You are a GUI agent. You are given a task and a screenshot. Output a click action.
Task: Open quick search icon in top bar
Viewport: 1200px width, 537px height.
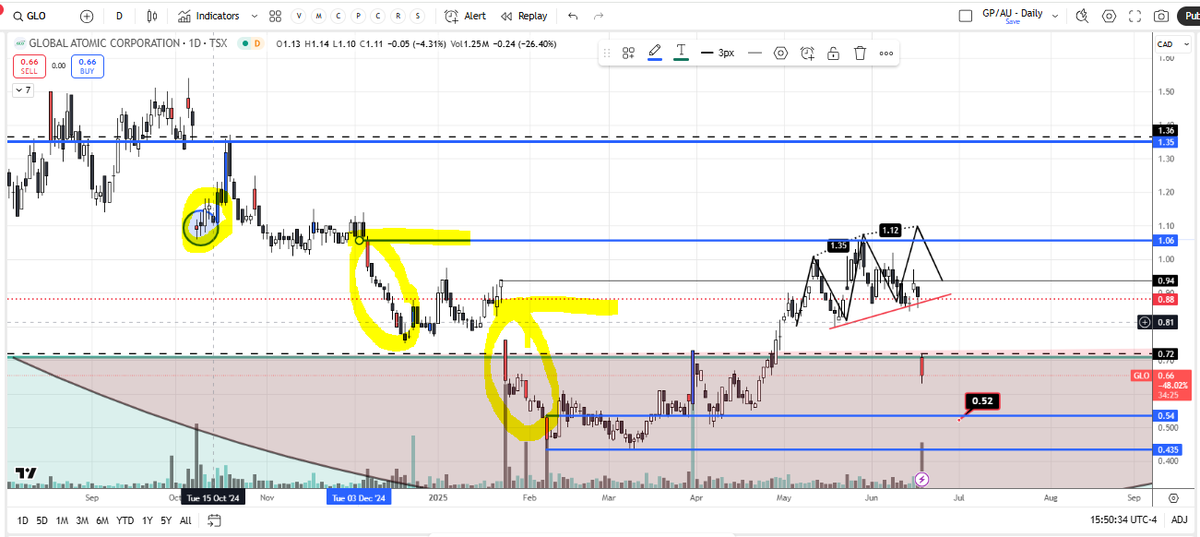1083,16
